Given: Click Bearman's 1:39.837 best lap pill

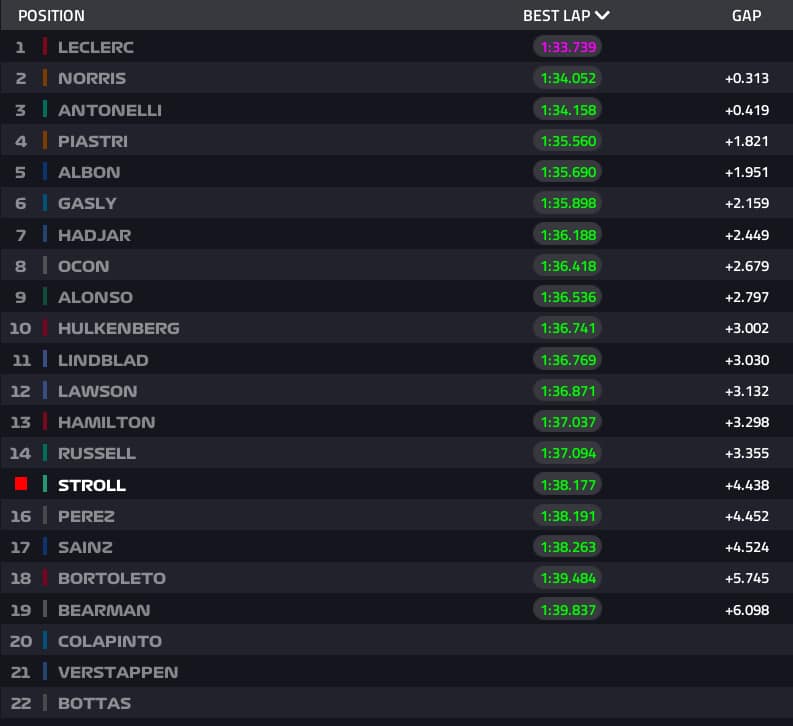Looking at the screenshot, I should coord(568,609).
